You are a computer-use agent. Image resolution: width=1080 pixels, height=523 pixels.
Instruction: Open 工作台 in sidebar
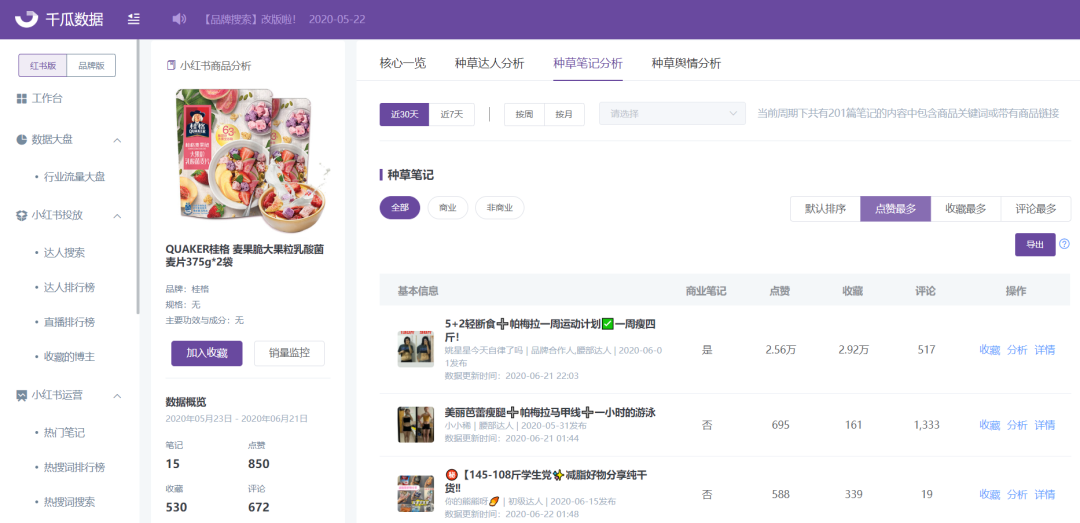click(47, 99)
